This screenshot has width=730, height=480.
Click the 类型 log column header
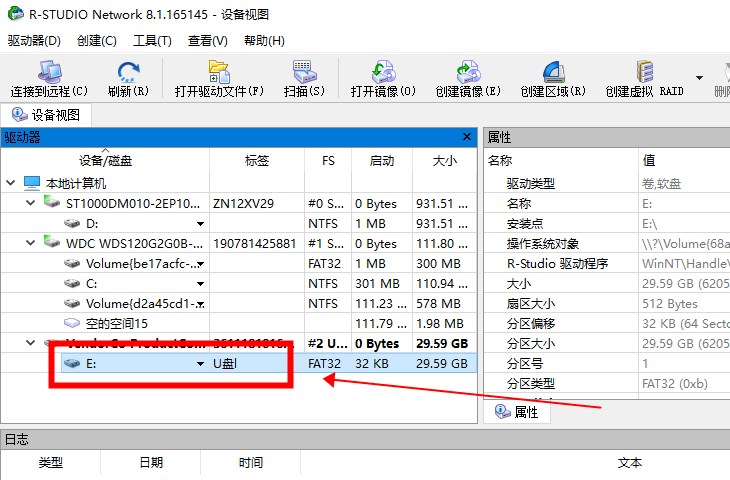51,463
